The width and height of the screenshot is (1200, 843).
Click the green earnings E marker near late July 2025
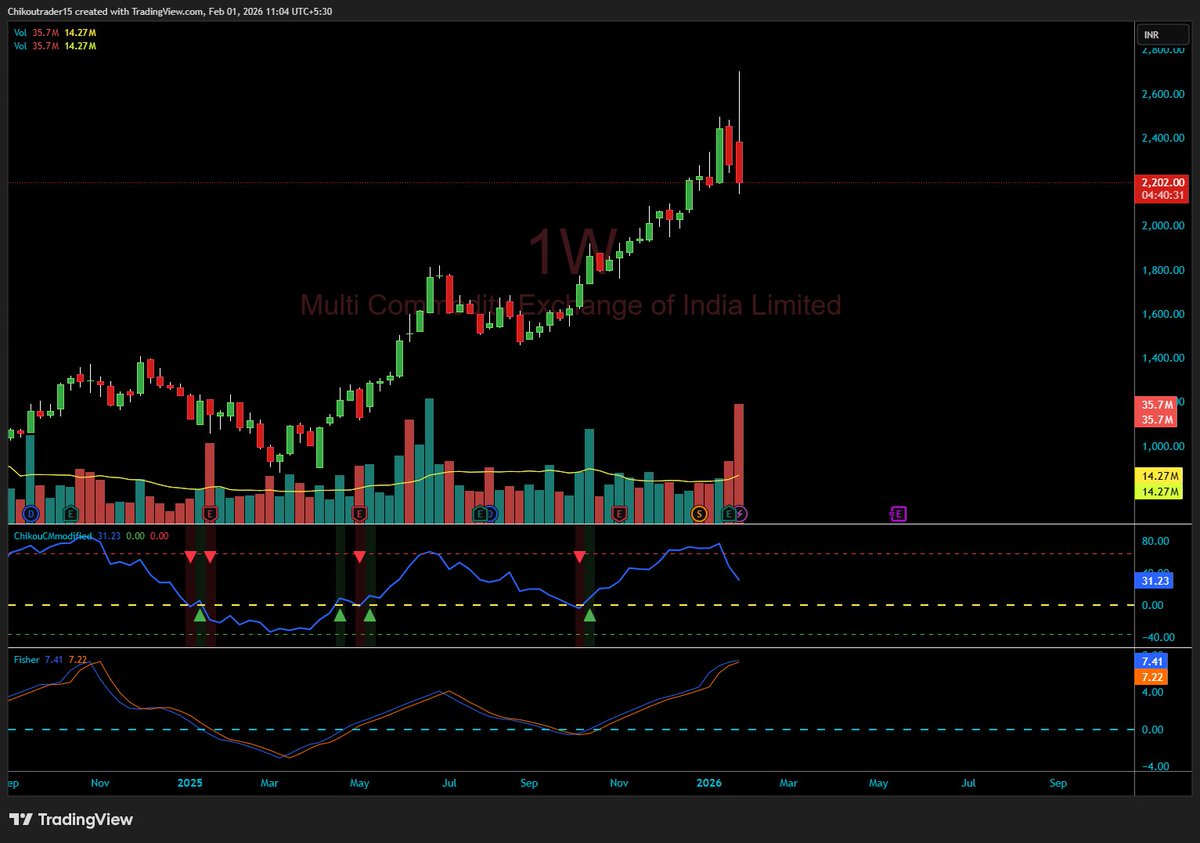pyautogui.click(x=479, y=514)
